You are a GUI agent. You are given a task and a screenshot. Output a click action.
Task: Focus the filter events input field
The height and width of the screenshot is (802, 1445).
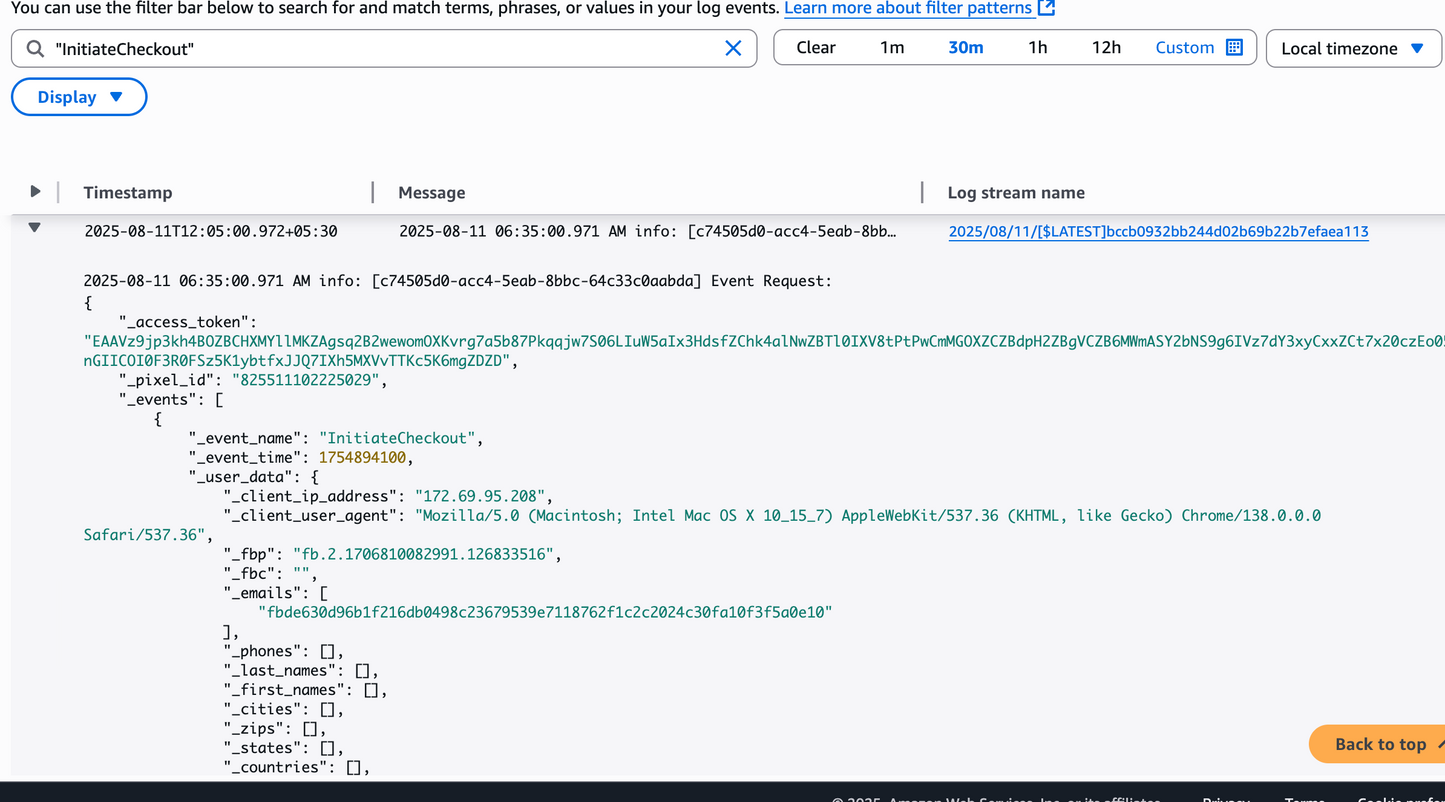[x=380, y=49]
